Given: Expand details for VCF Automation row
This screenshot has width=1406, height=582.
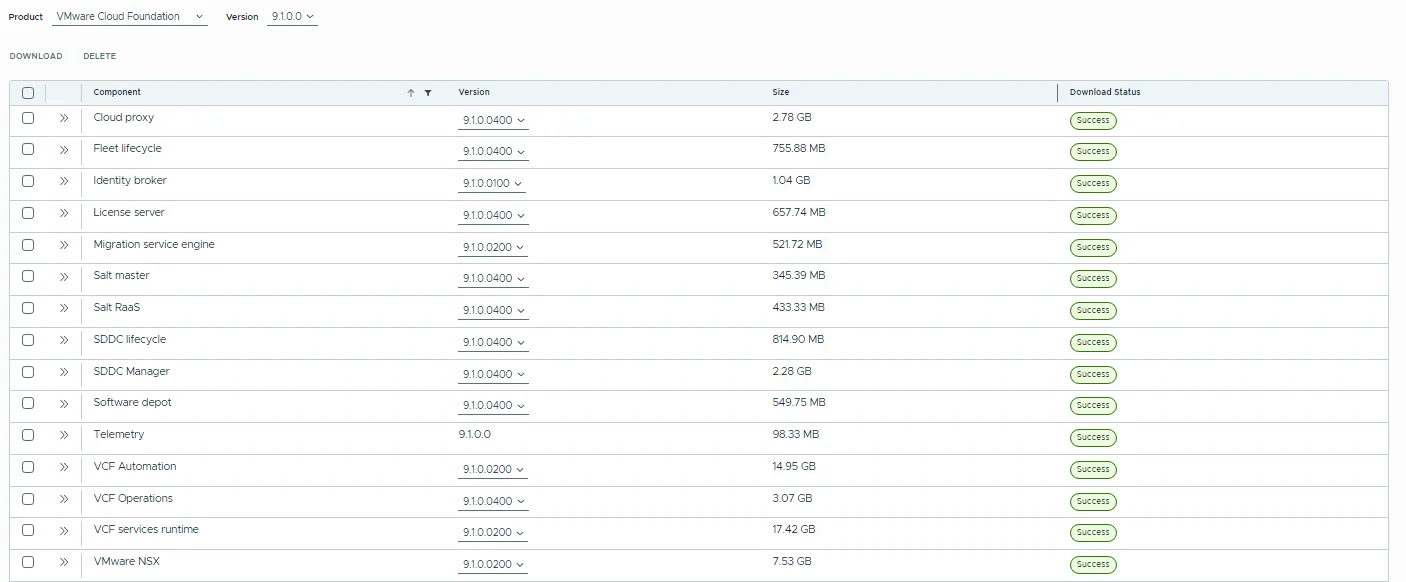Looking at the screenshot, I should pos(64,467).
